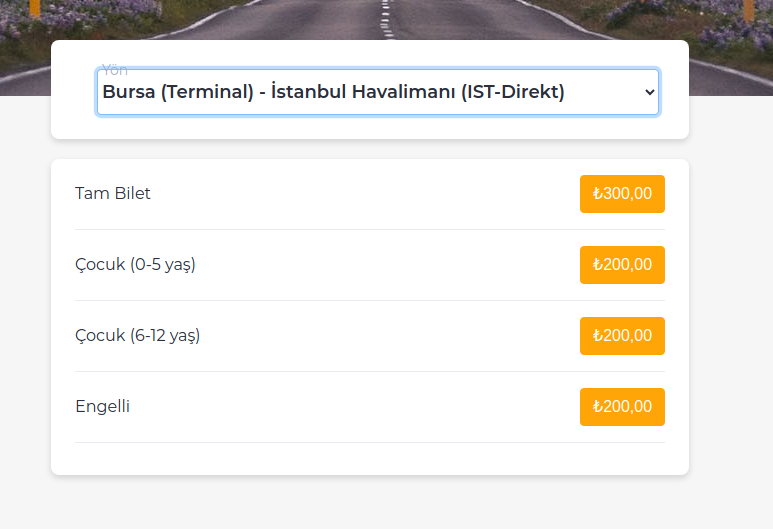The image size is (773, 529).
Task: Click the dropdown chevron arrow on route selector
Action: [649, 92]
